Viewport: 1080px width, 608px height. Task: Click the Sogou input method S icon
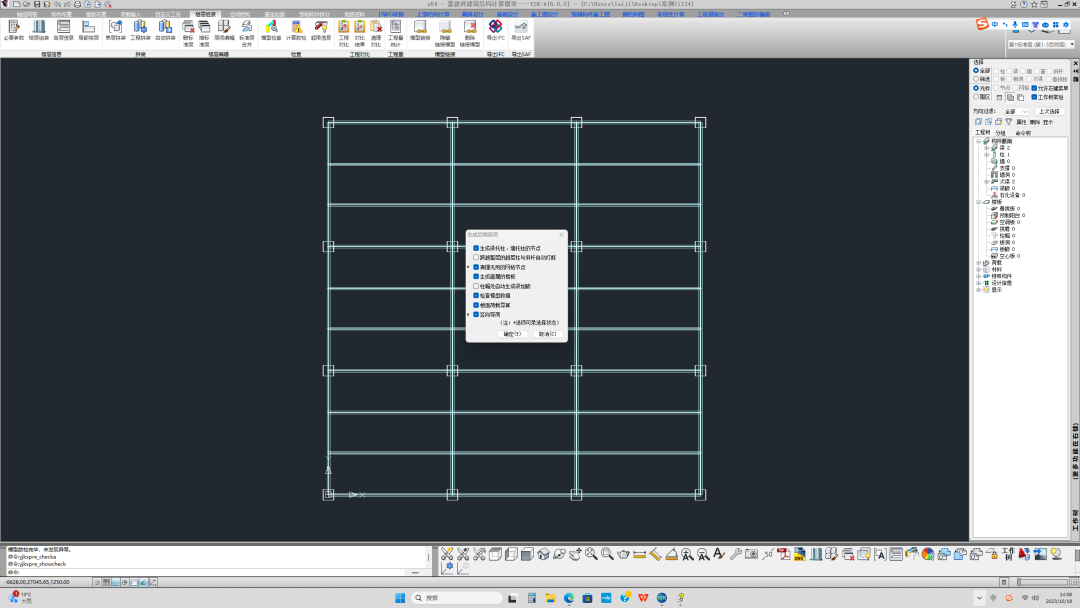[982, 24]
